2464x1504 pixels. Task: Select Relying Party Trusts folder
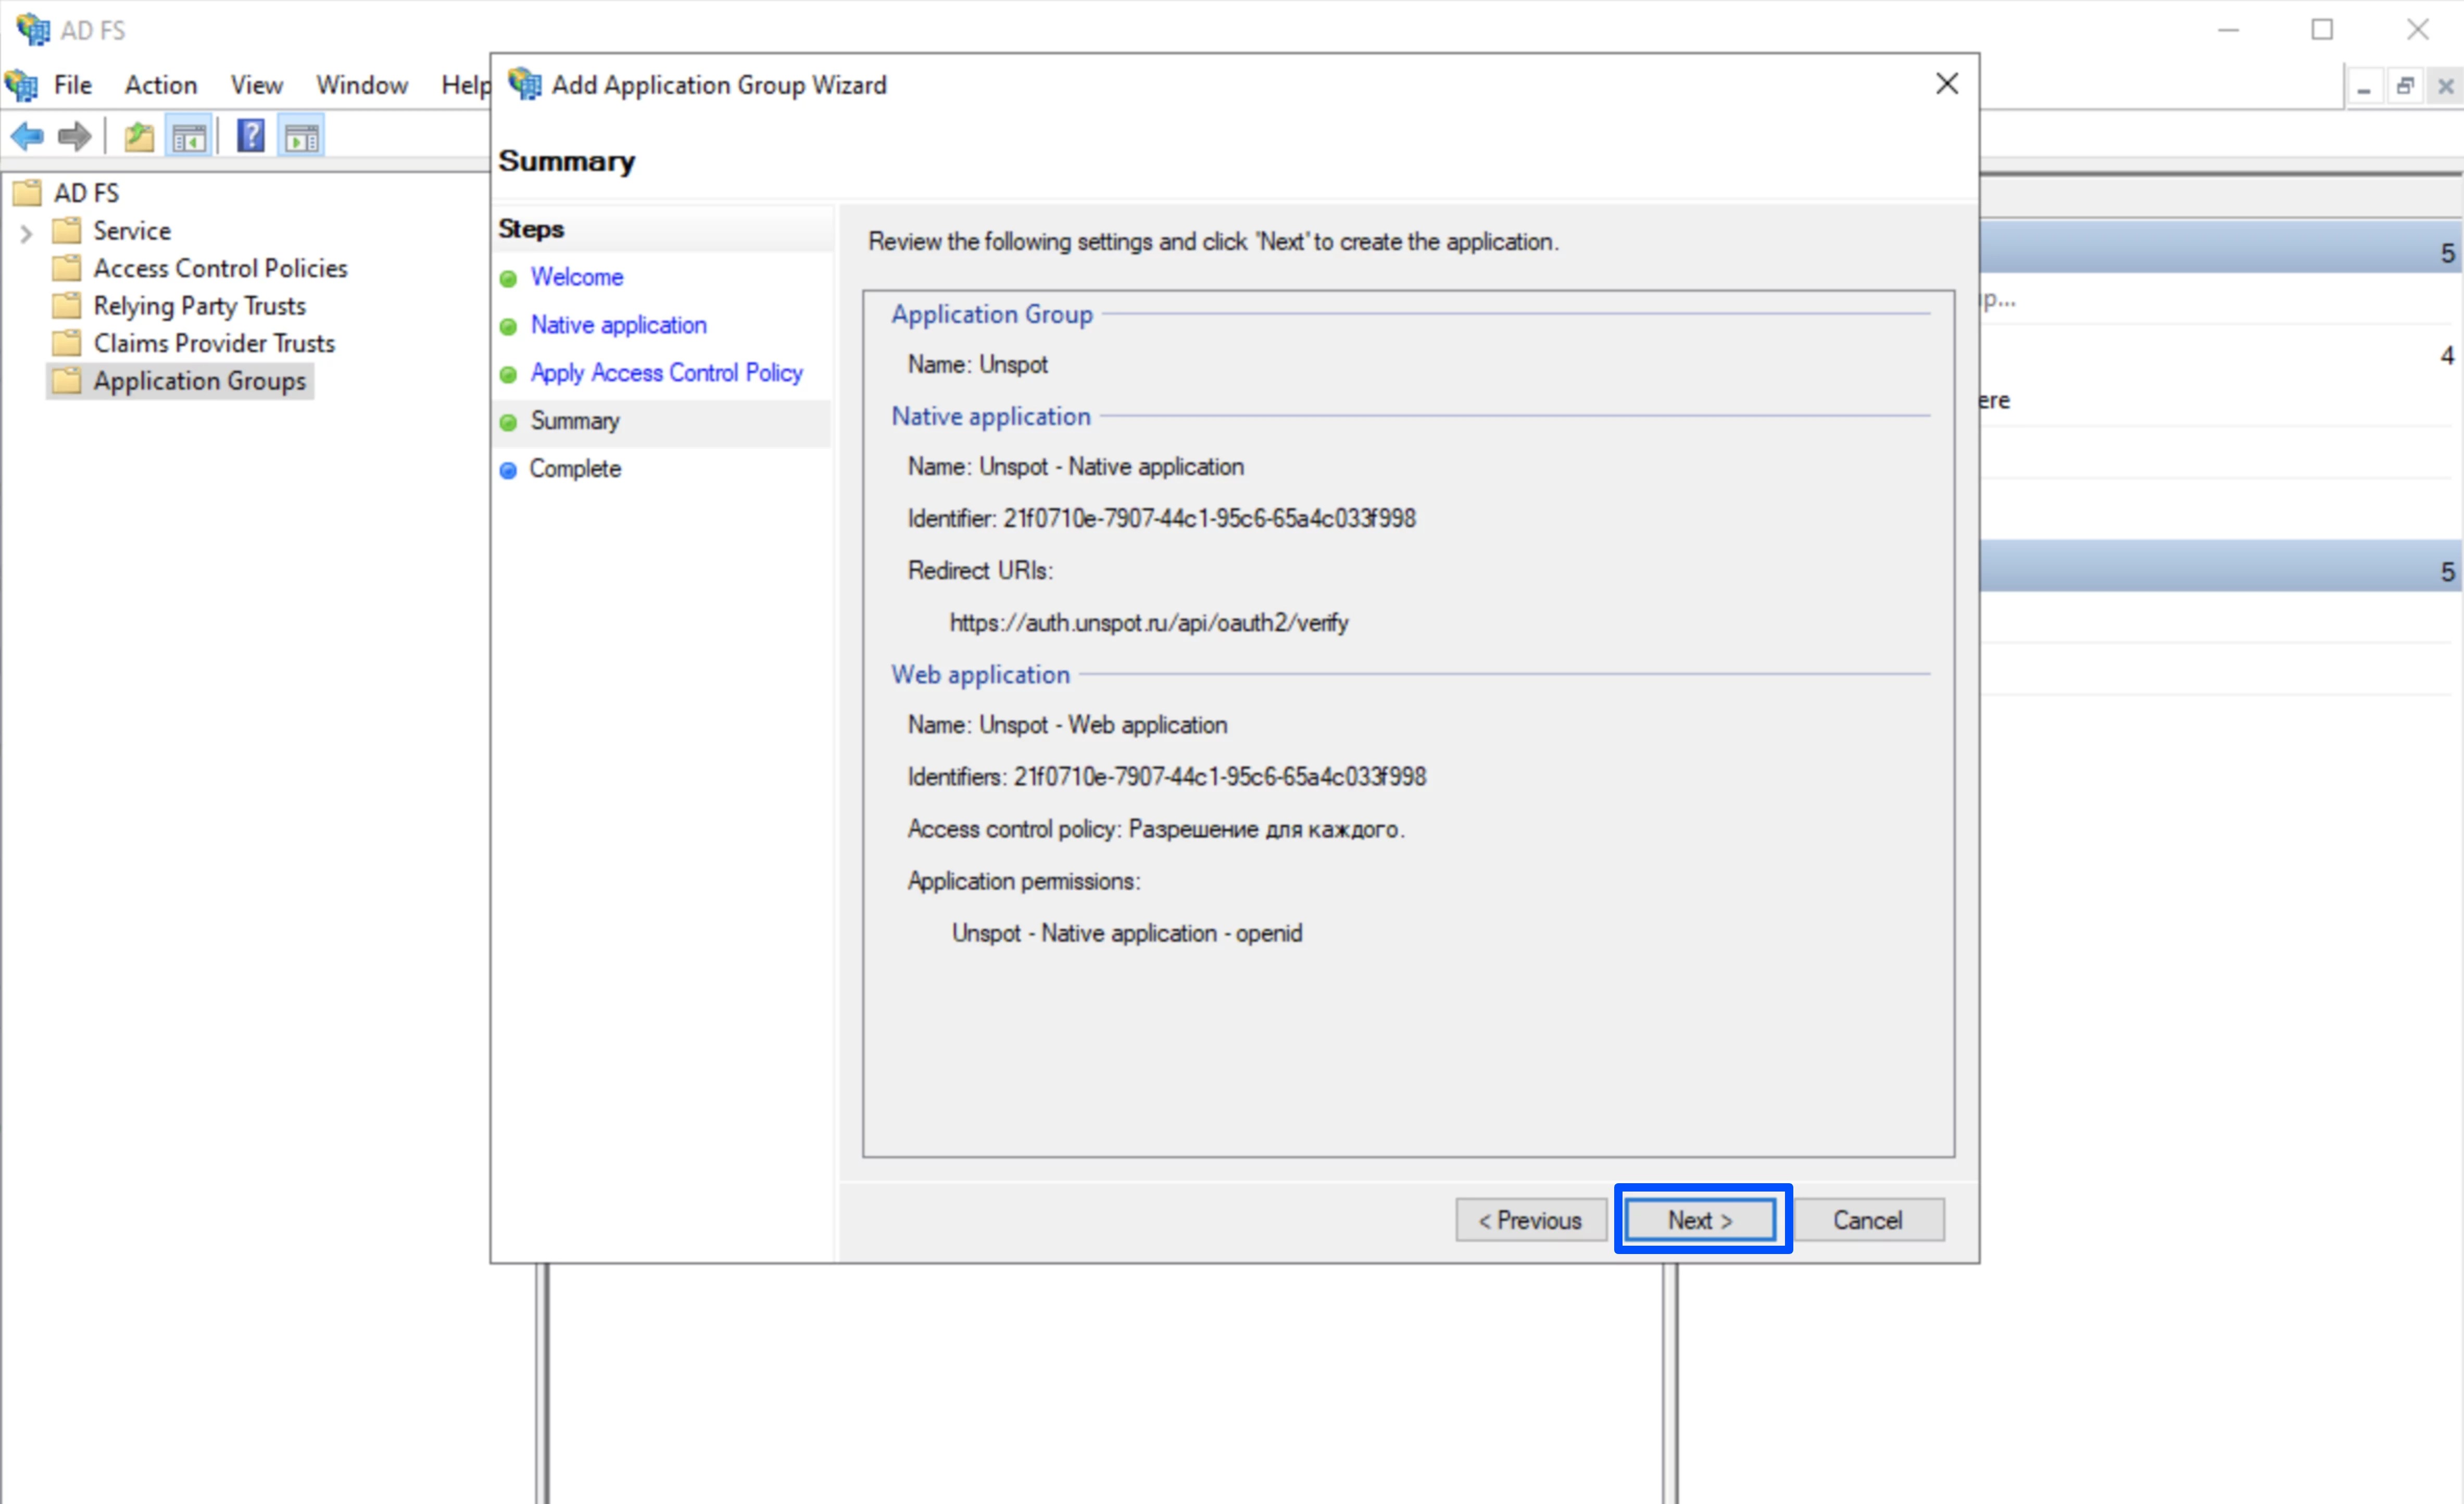(x=199, y=305)
